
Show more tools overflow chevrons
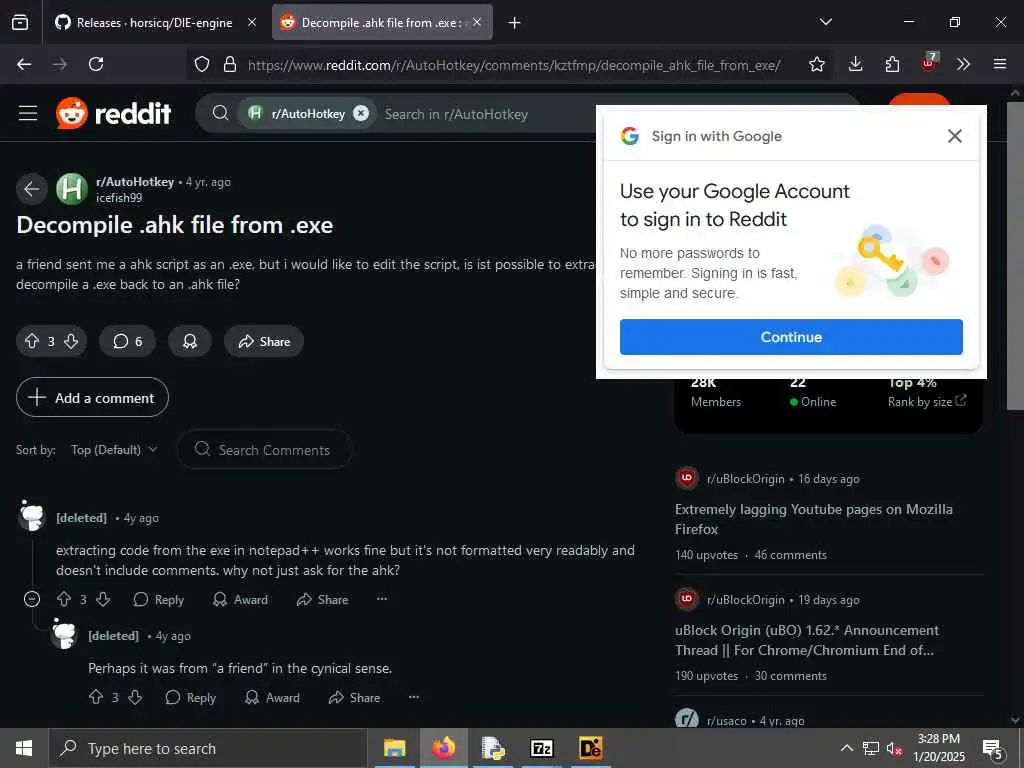pyautogui.click(x=963, y=64)
